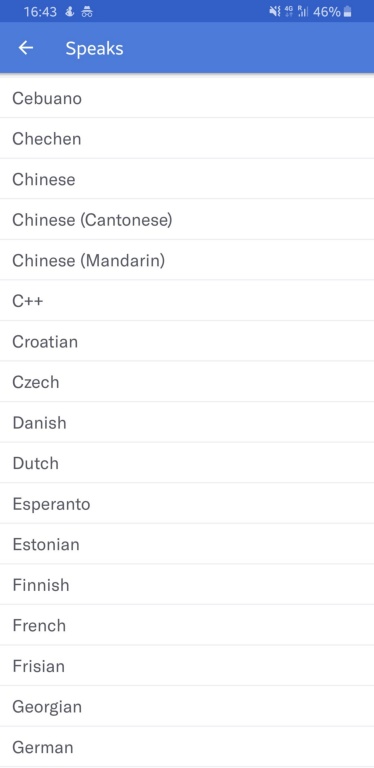Image resolution: width=374 pixels, height=768 pixels.
Task: Select German language
Action: click(x=187, y=747)
